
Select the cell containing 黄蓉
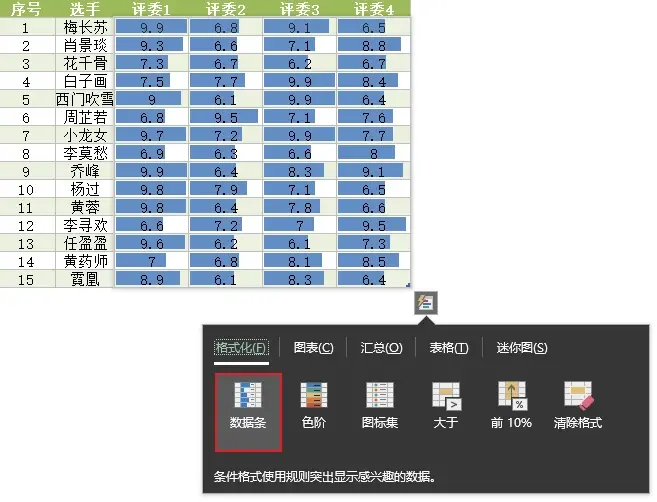pos(85,207)
